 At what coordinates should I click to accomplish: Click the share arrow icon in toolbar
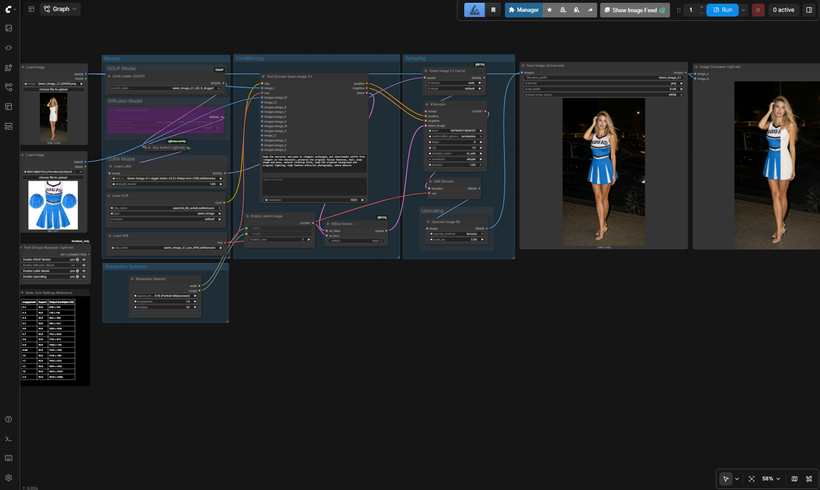(590, 10)
